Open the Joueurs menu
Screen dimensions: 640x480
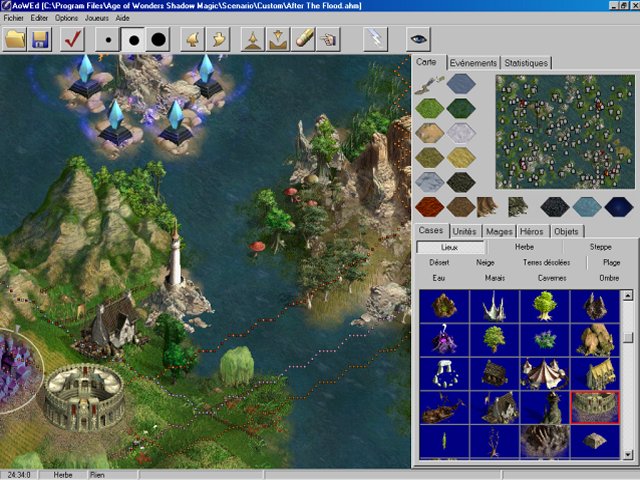pos(97,18)
